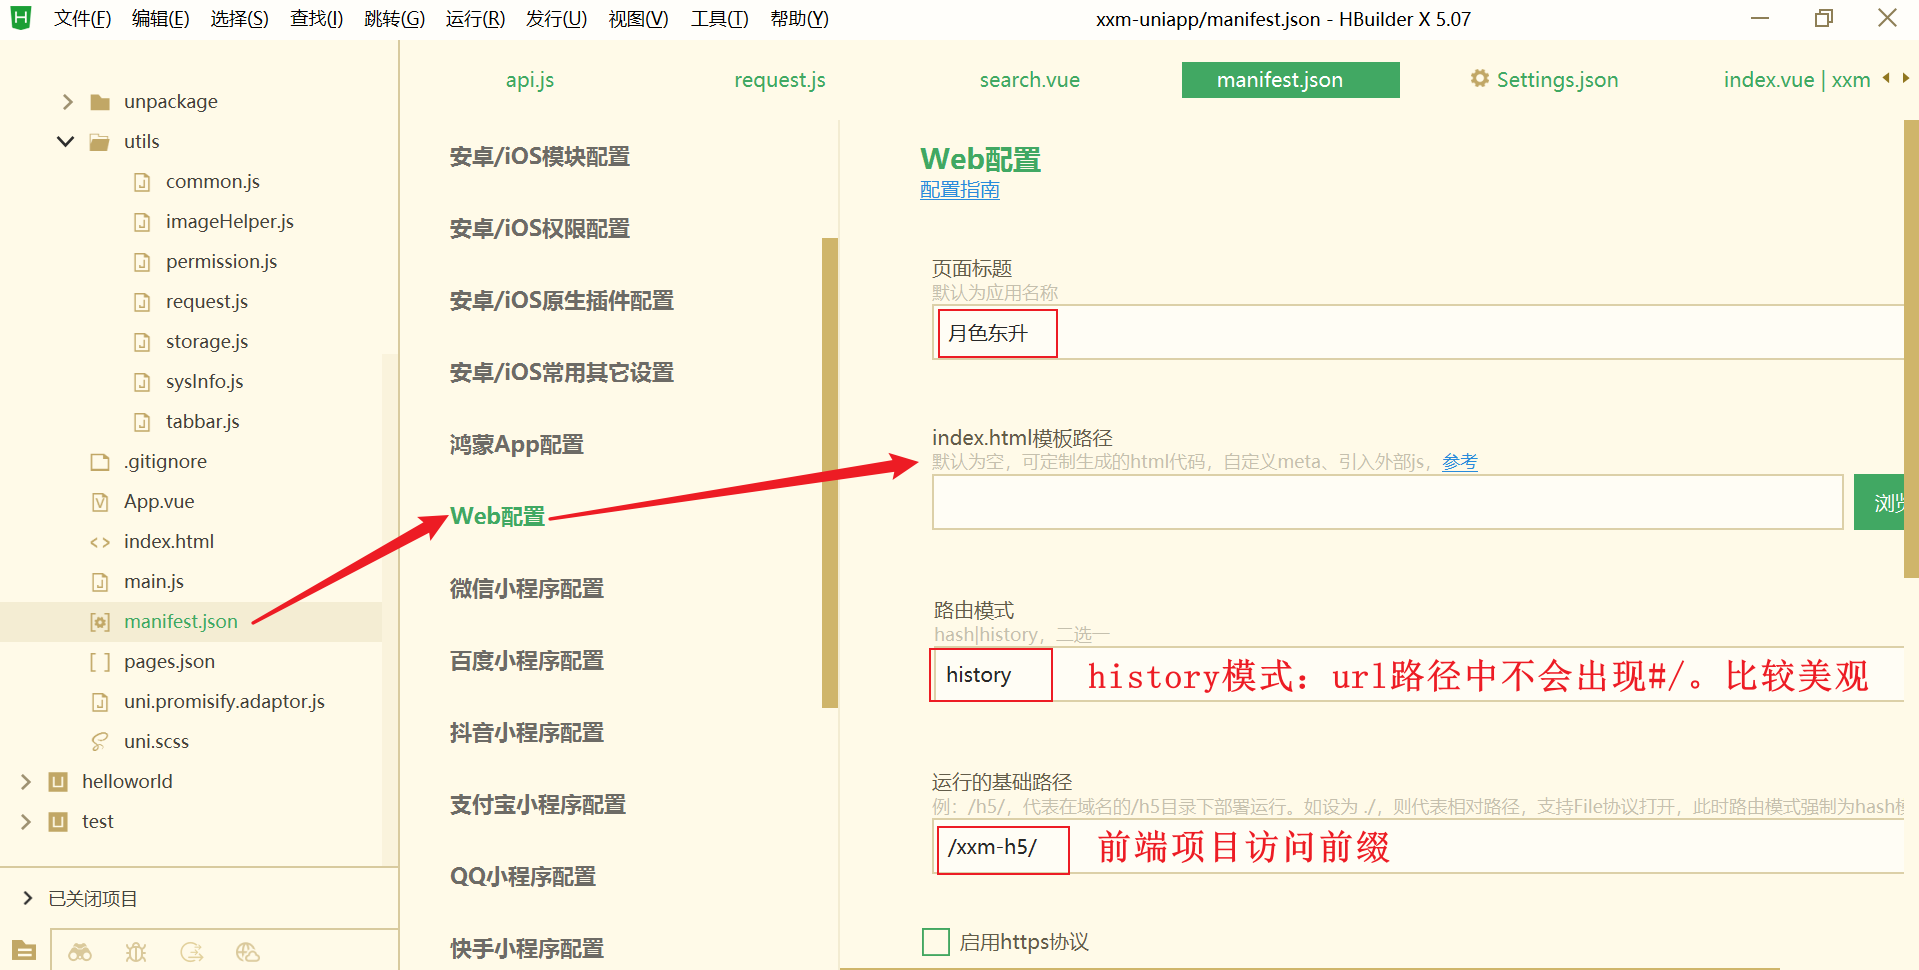
Task: Open the 配置指南 link
Action: 960,190
